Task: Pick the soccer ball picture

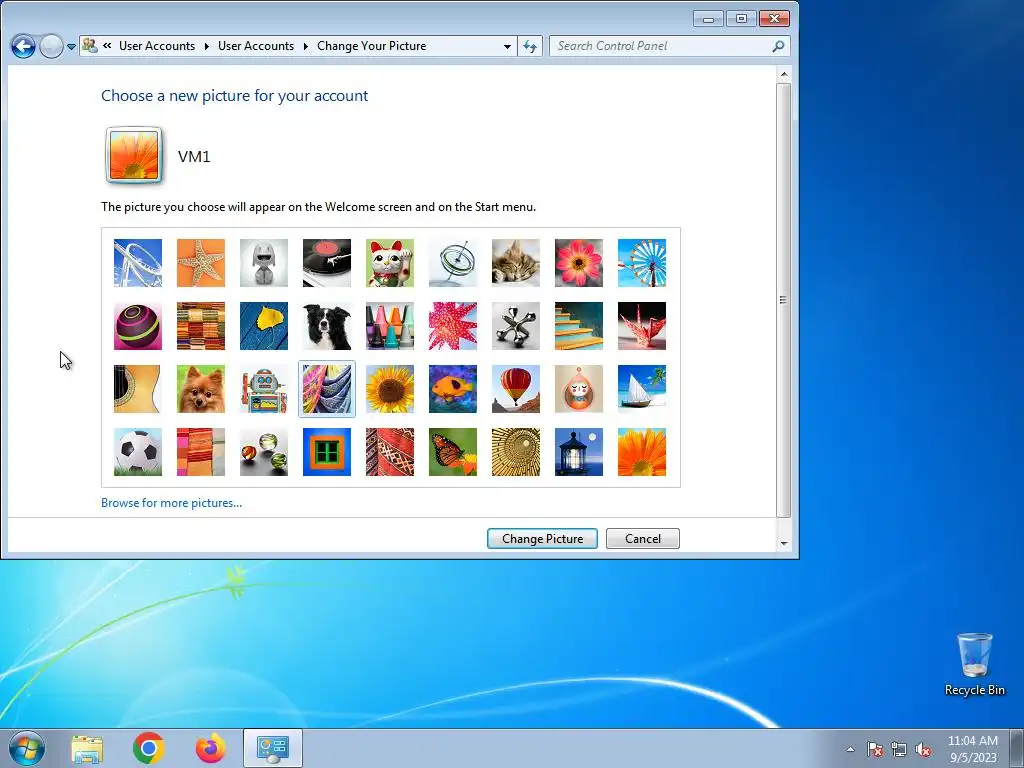Action: [x=138, y=452]
